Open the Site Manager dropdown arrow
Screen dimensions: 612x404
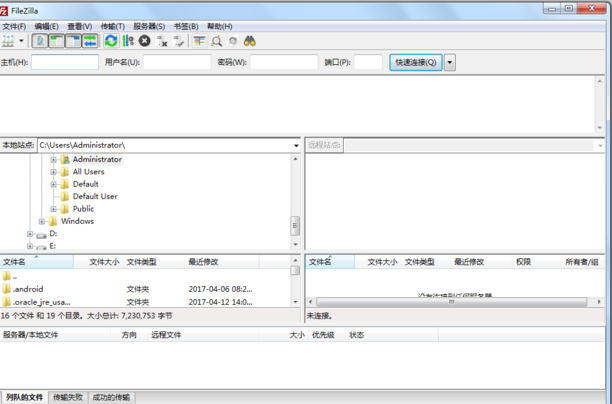pyautogui.click(x=21, y=41)
